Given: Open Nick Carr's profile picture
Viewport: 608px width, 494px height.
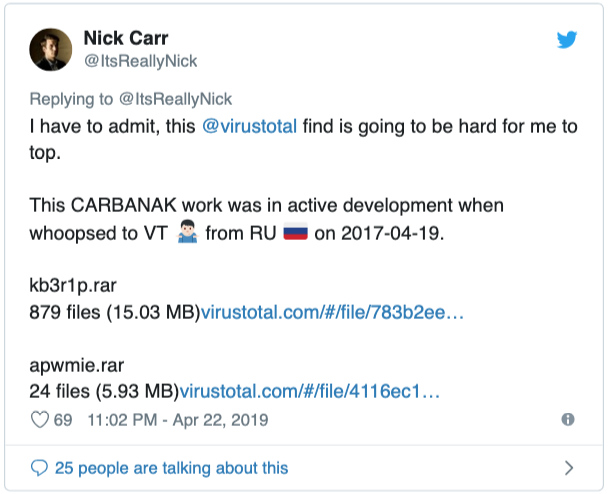Looking at the screenshot, I should [x=49, y=49].
